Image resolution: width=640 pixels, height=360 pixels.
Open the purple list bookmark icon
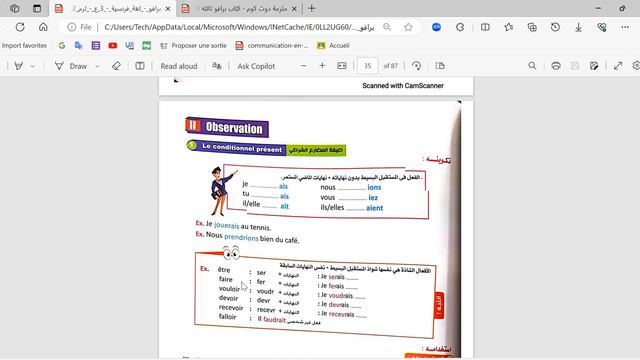tap(96, 45)
